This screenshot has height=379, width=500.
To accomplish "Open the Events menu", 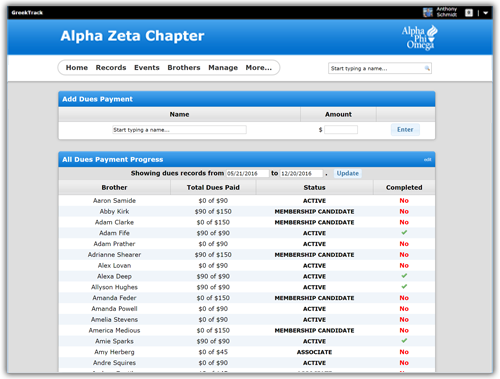I will pos(147,68).
